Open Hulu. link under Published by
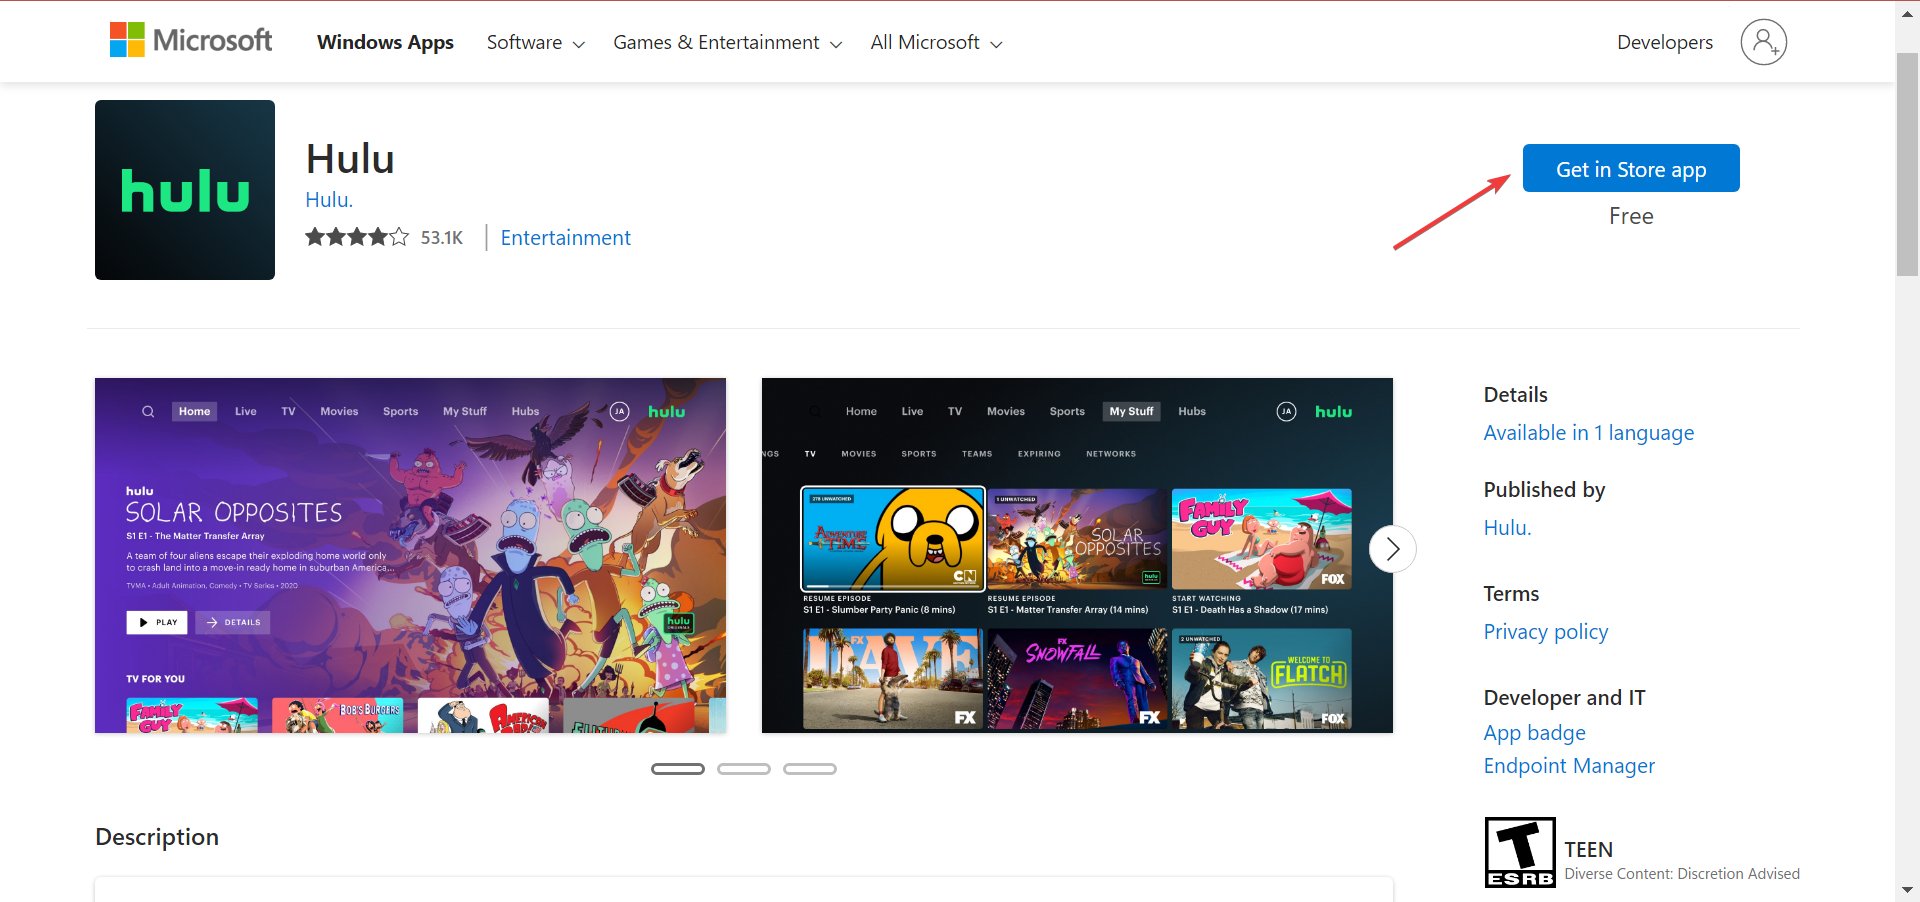Image resolution: width=1920 pixels, height=902 pixels. 1507,528
